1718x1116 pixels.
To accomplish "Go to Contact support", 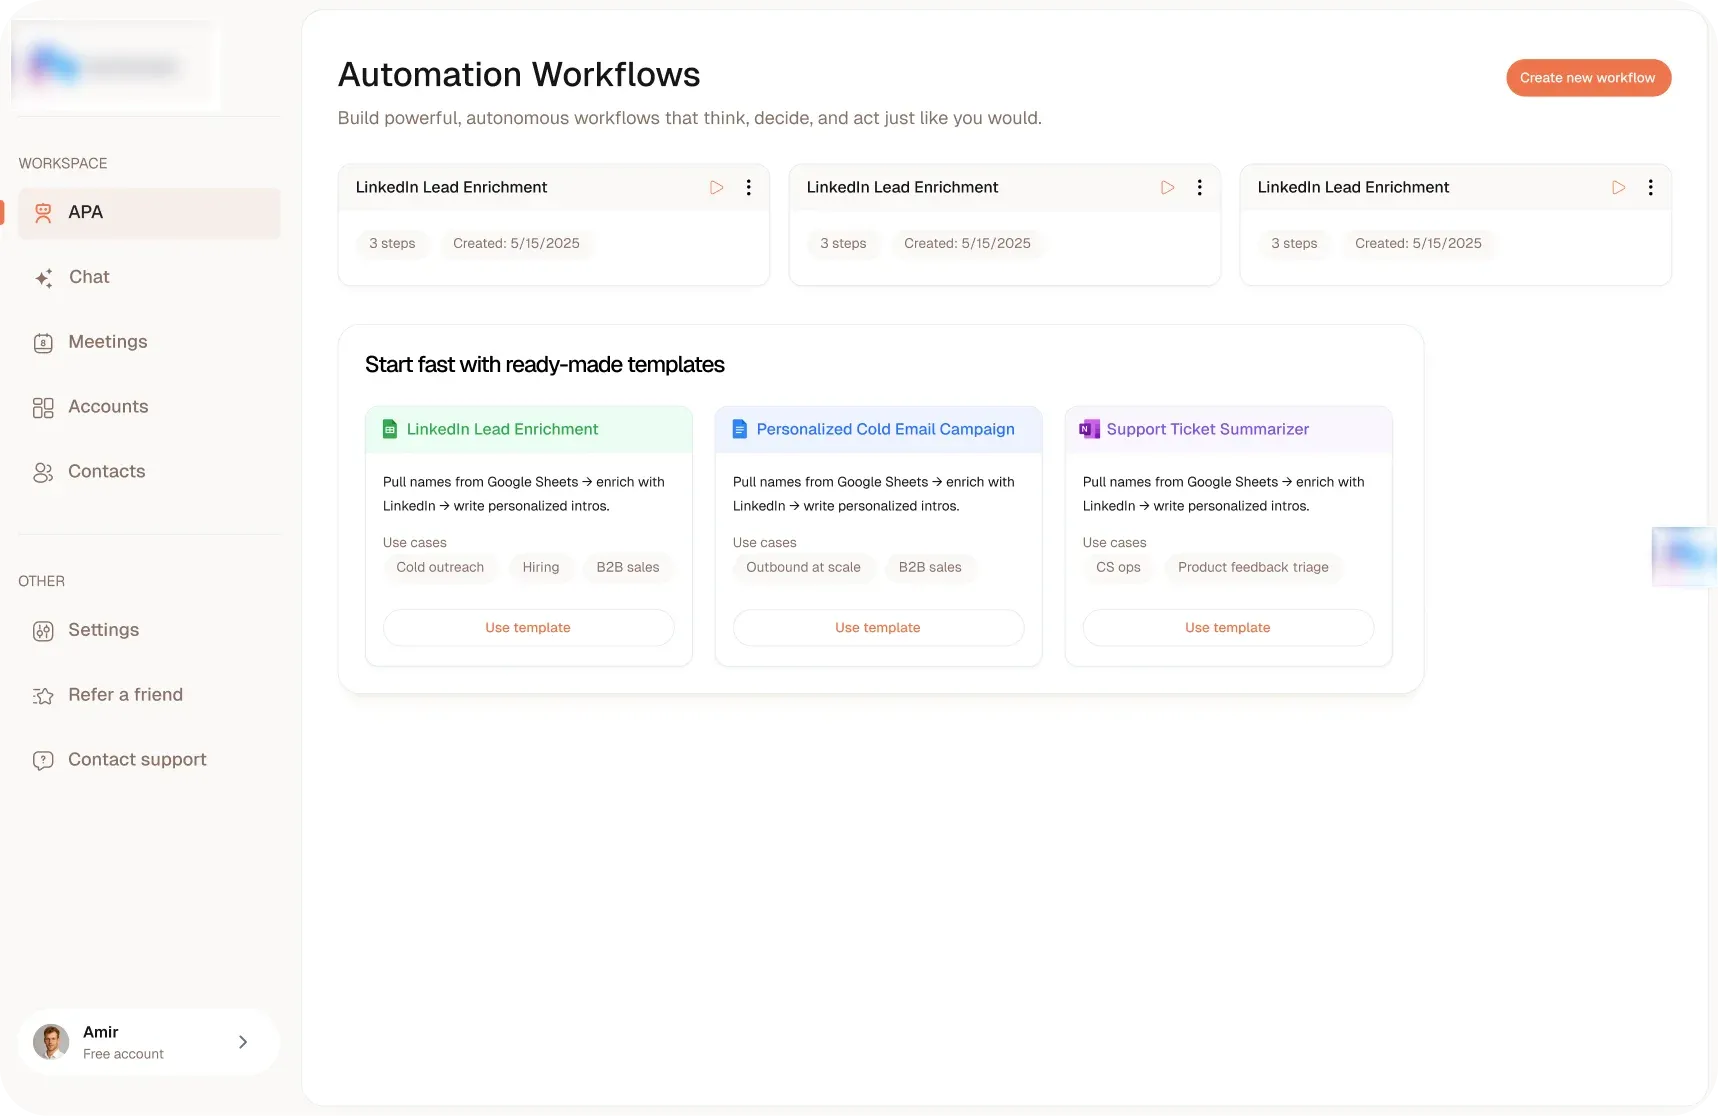I will click(137, 760).
